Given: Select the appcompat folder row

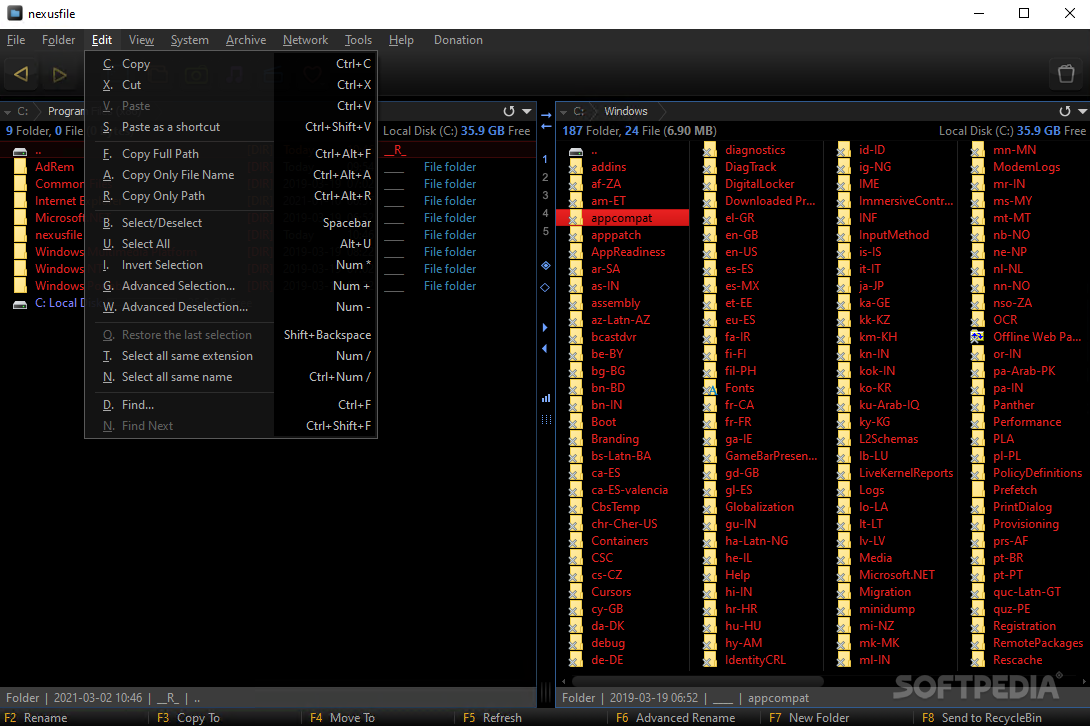Looking at the screenshot, I should tap(622, 218).
